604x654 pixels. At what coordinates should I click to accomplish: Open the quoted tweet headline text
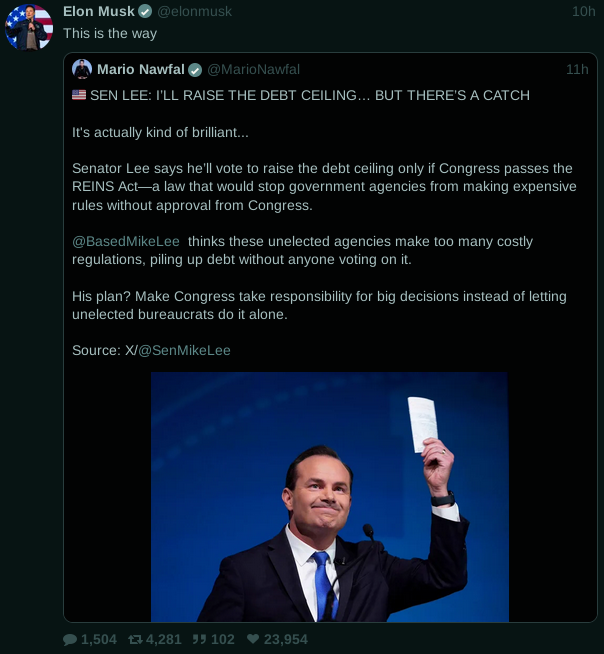(310, 95)
